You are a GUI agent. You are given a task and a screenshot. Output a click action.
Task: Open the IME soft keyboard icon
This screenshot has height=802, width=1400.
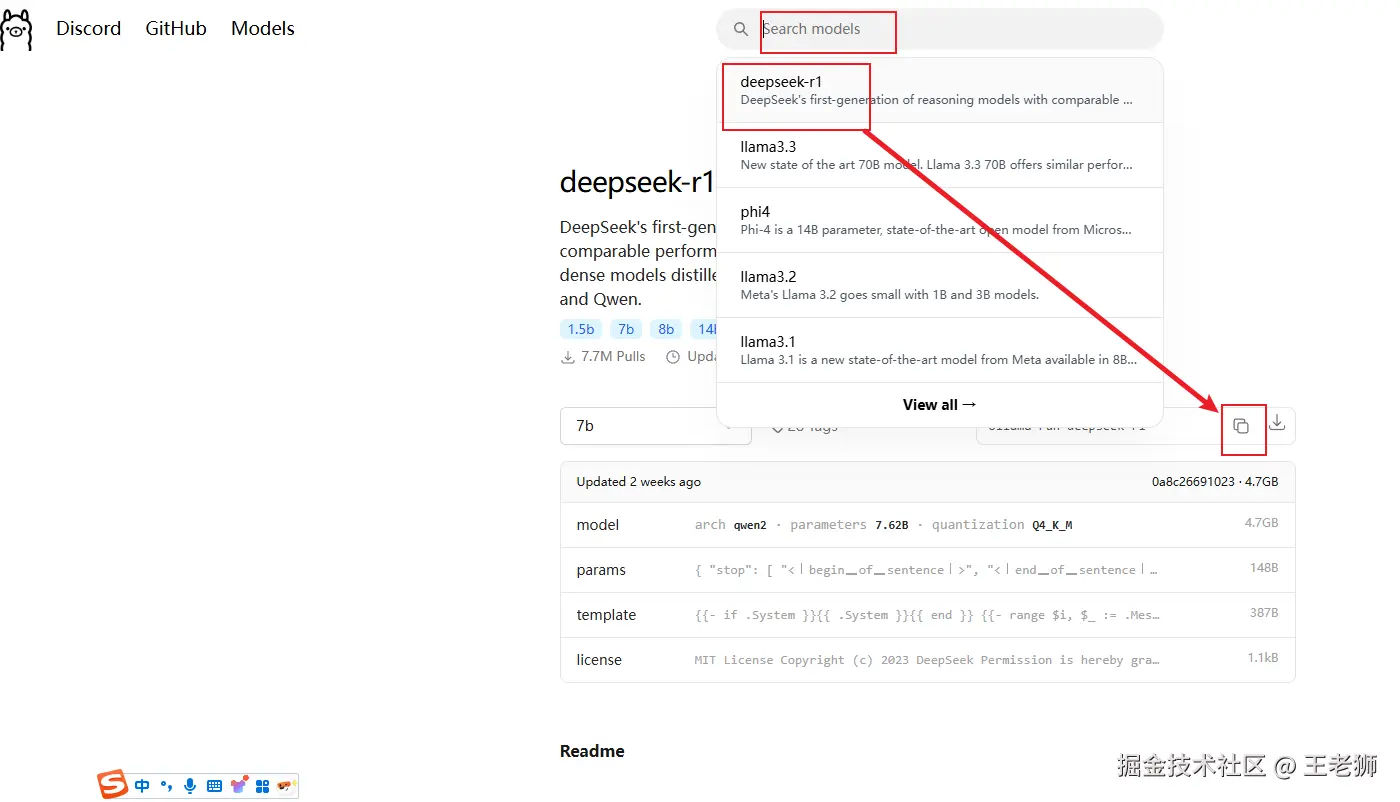click(214, 786)
